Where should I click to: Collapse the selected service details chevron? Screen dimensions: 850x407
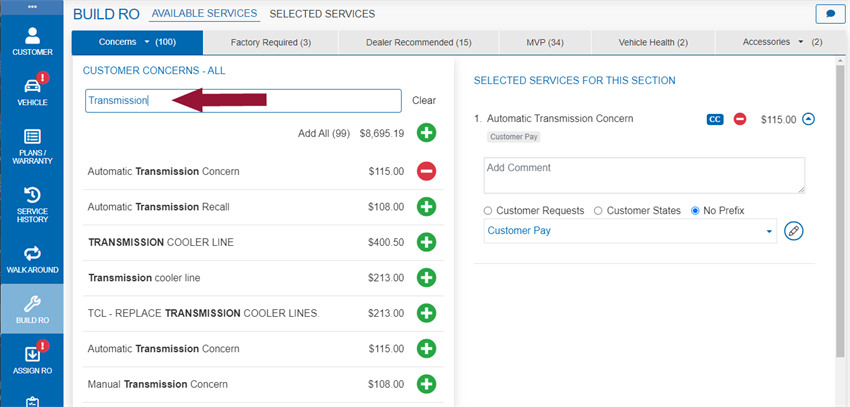click(x=808, y=119)
